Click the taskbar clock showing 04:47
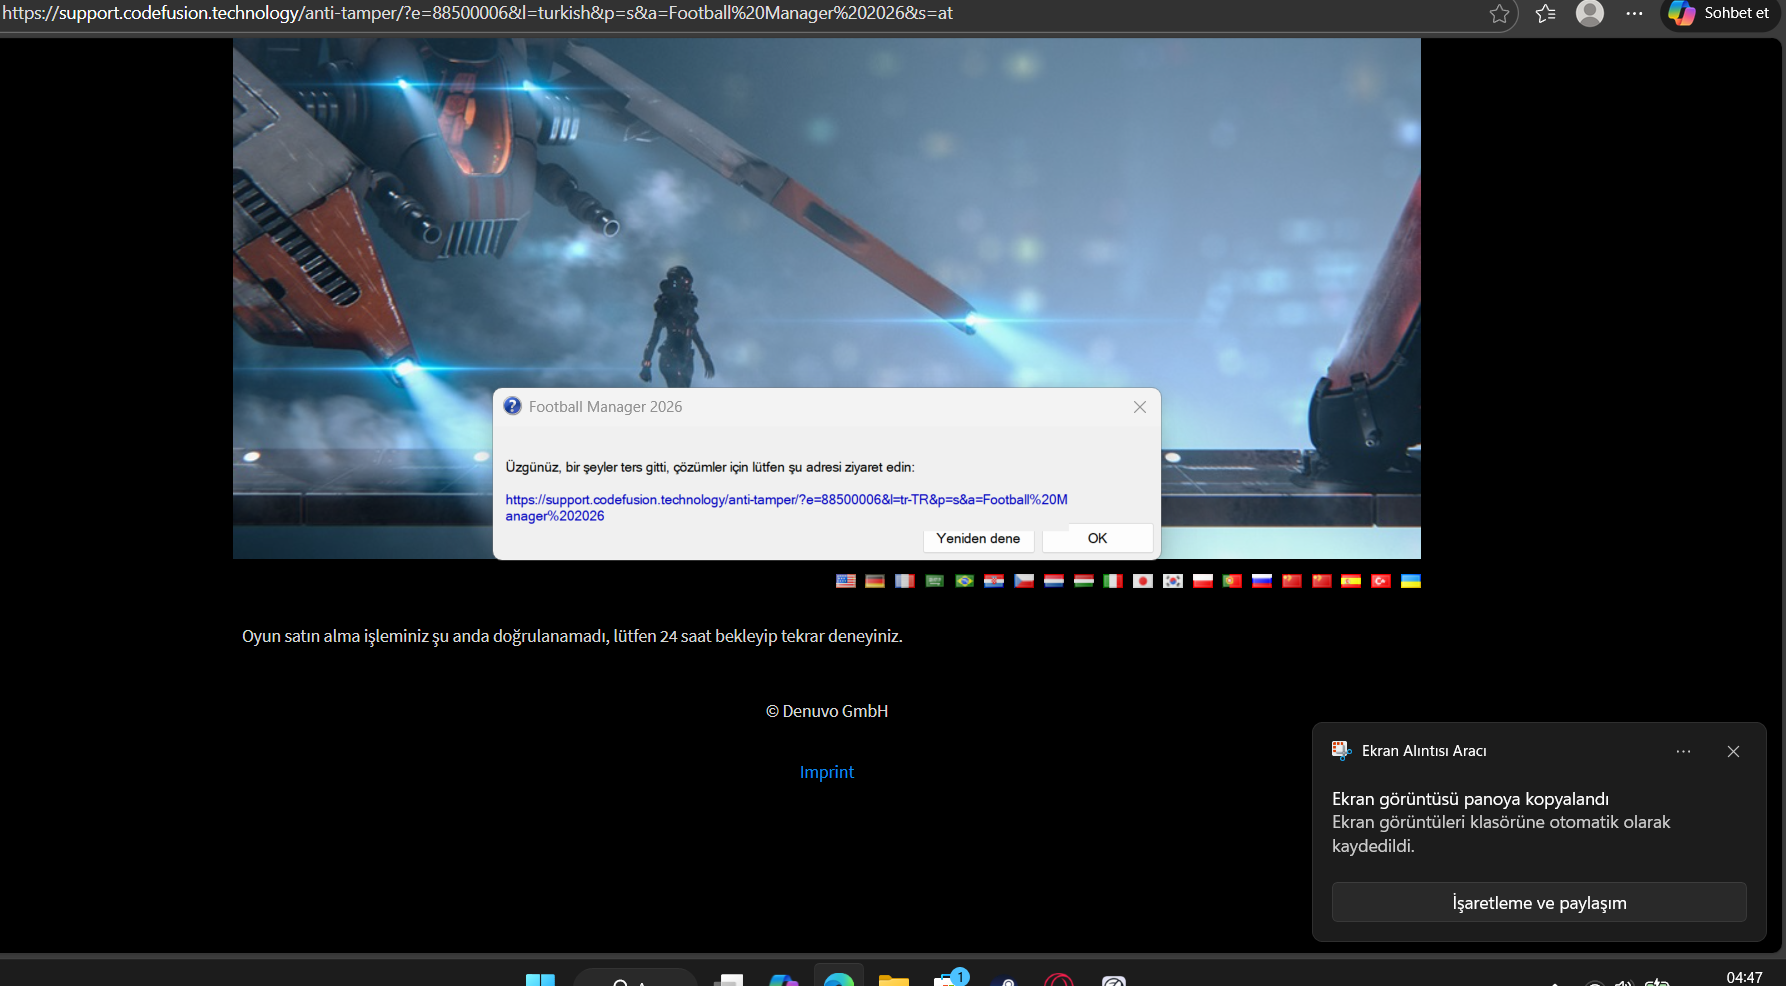Image resolution: width=1786 pixels, height=986 pixels. pyautogui.click(x=1744, y=977)
